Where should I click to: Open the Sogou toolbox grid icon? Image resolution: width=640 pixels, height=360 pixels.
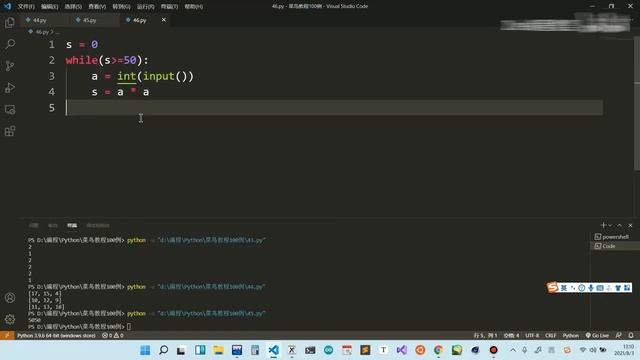(x=627, y=288)
